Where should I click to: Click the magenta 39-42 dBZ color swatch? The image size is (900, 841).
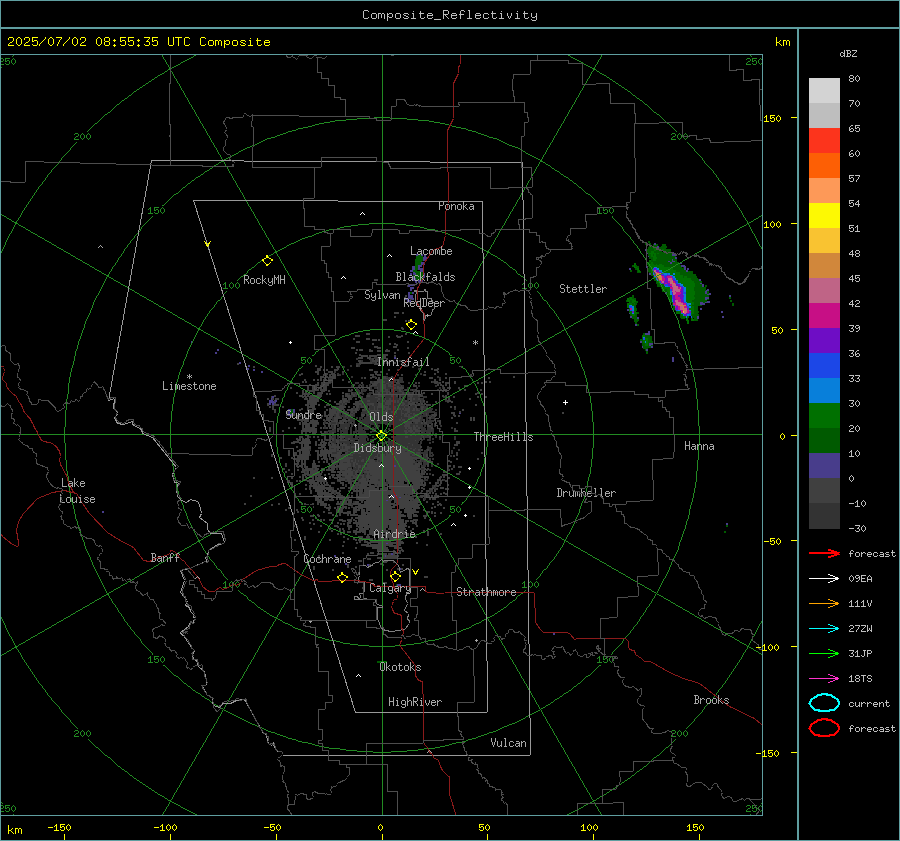click(824, 315)
